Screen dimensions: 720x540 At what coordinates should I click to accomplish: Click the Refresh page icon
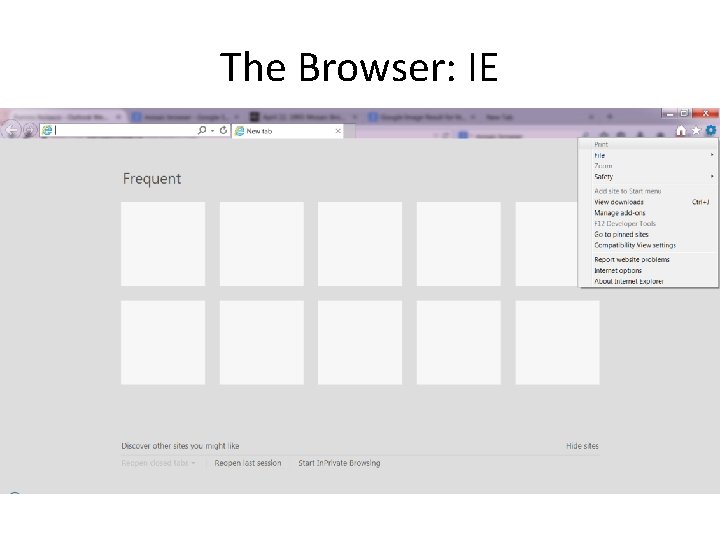click(x=223, y=130)
